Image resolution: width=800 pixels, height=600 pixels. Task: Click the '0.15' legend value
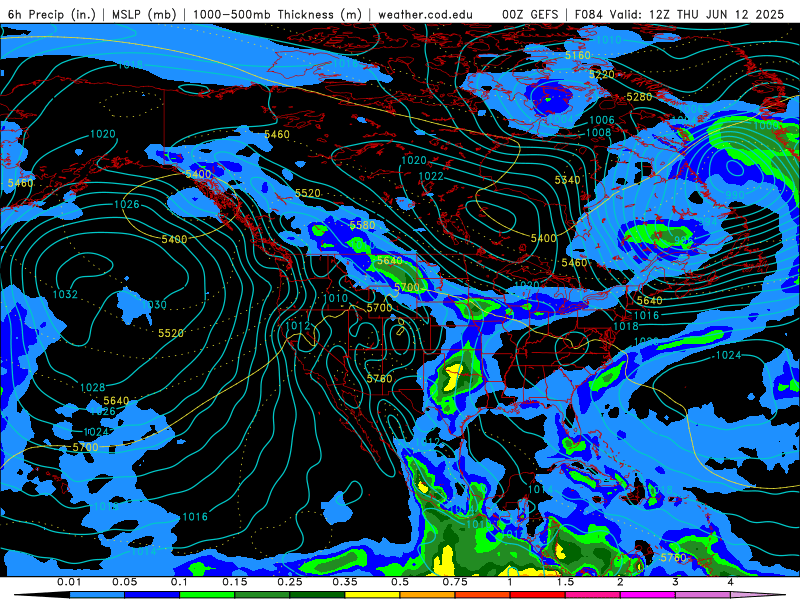[x=235, y=582]
